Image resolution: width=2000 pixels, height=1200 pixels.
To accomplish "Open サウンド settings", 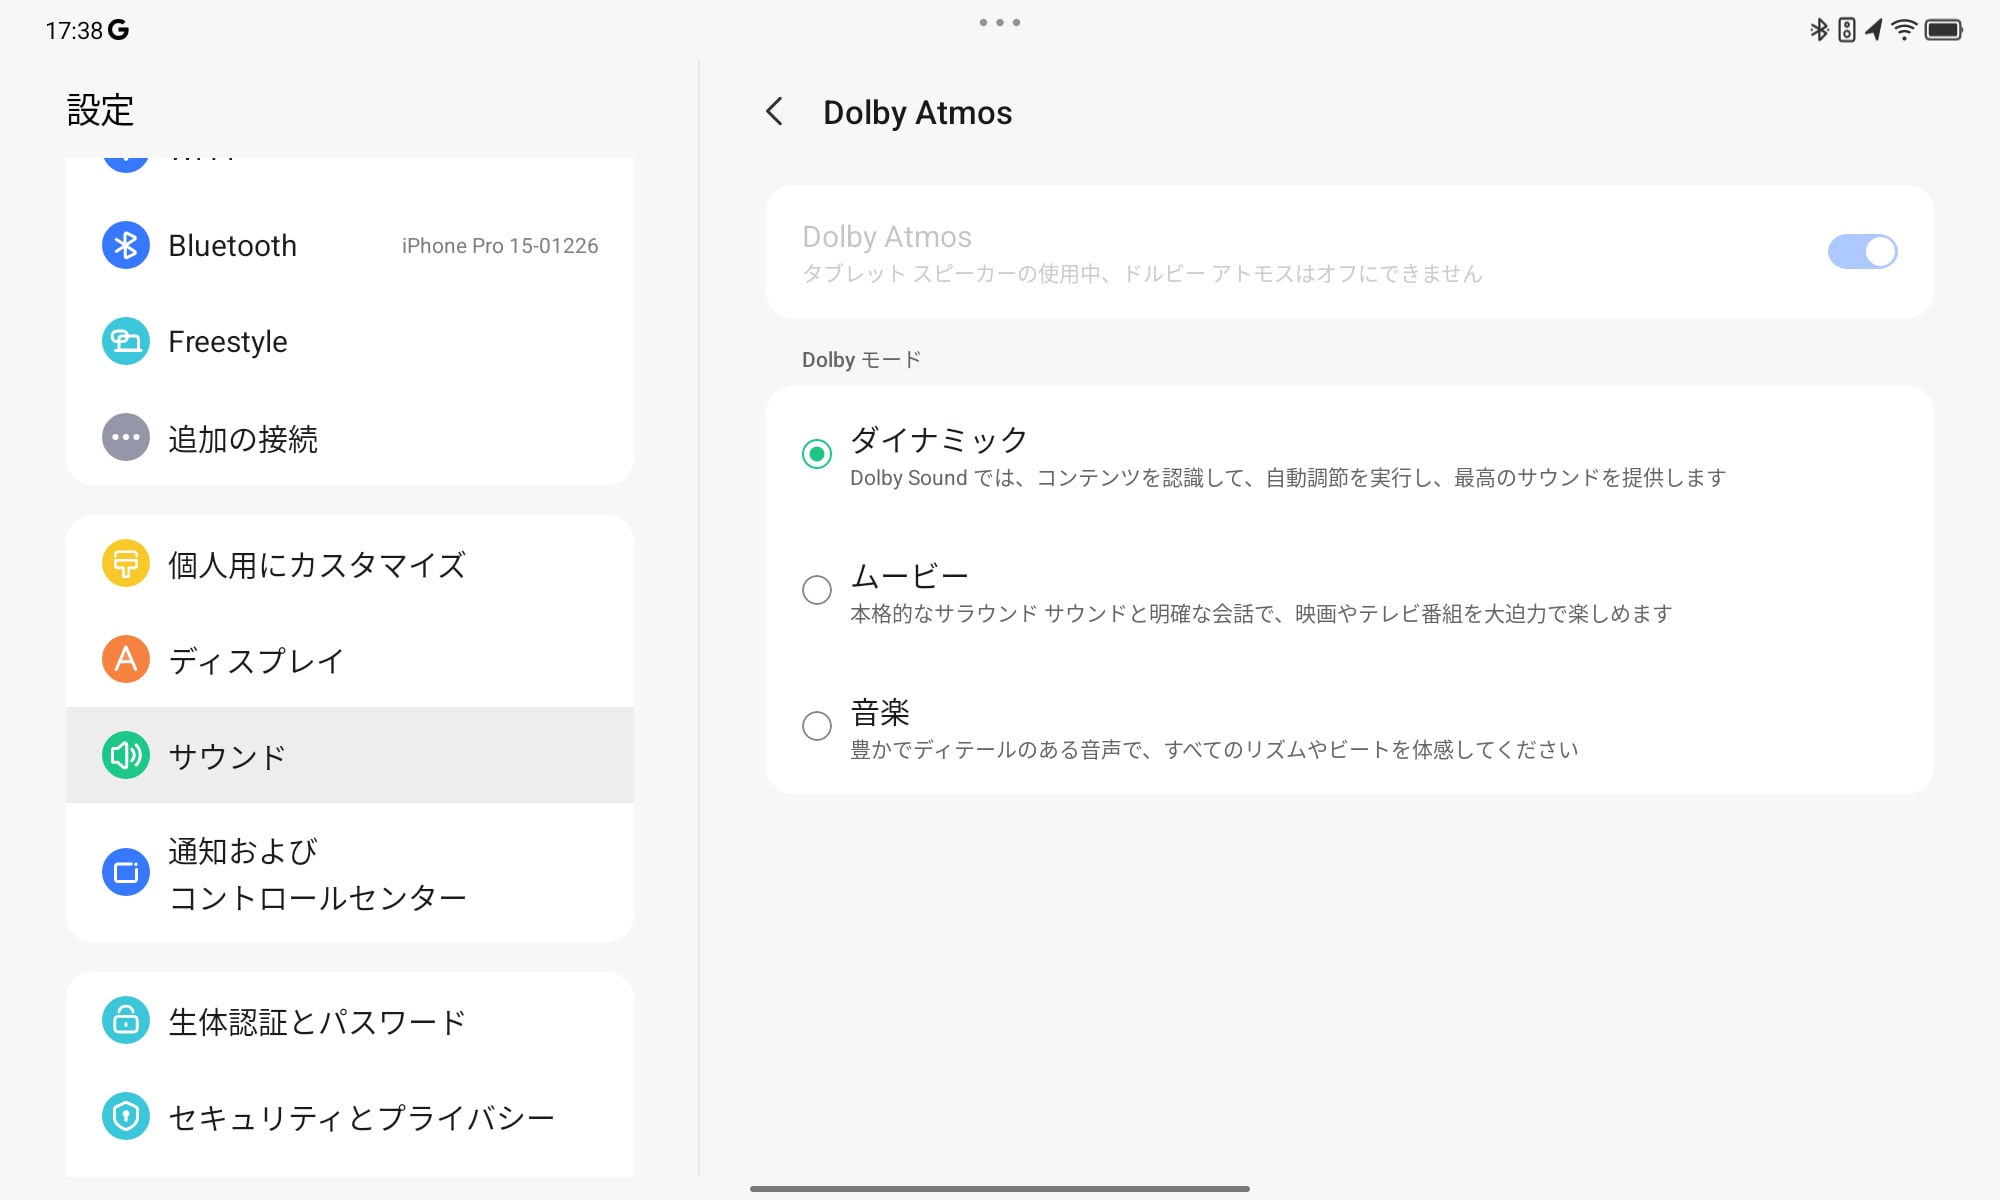I will pyautogui.click(x=350, y=755).
